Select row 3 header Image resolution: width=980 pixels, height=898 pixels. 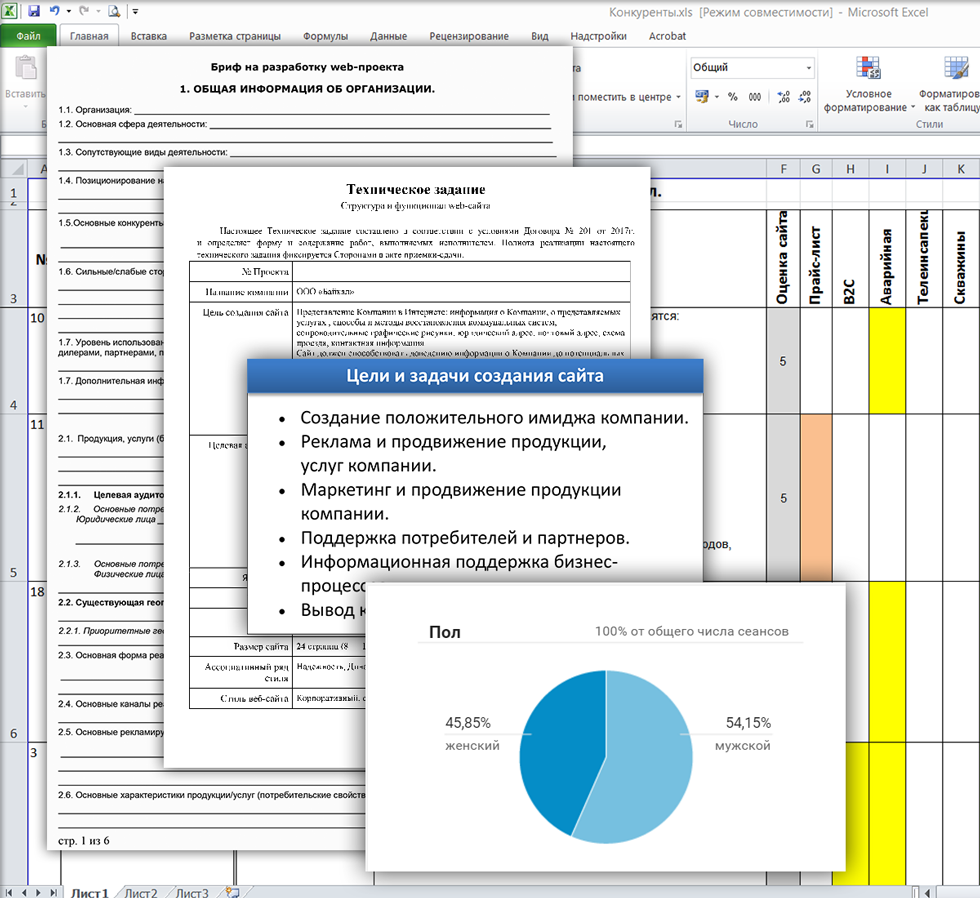(14, 257)
